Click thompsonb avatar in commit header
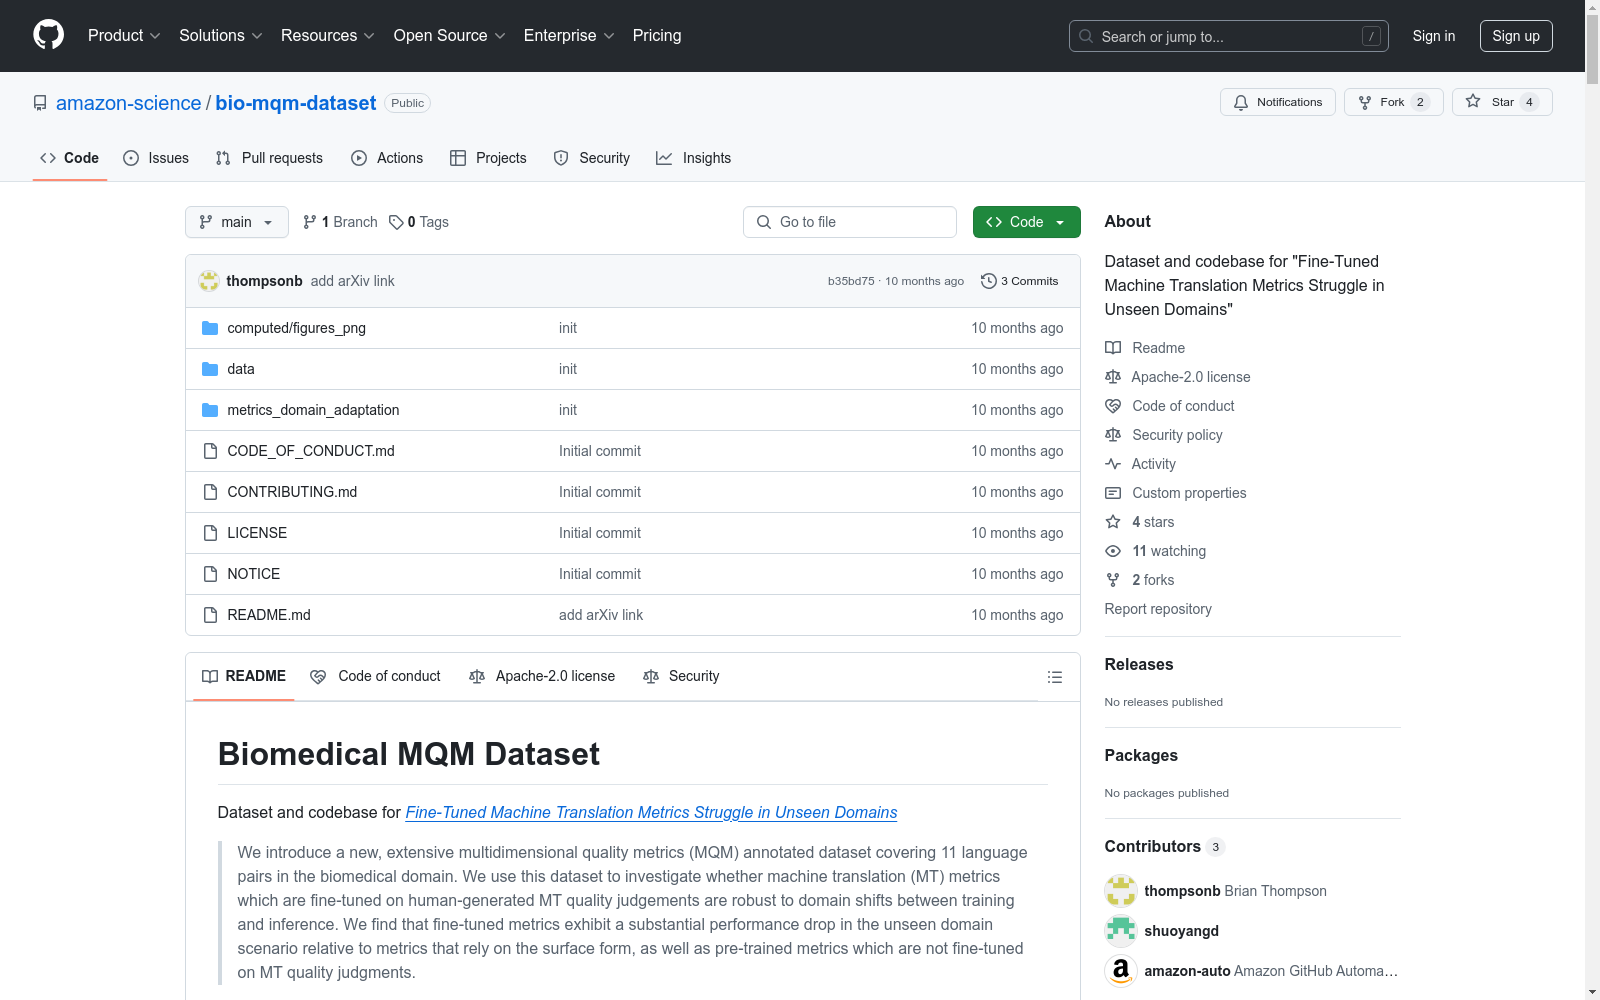Viewport: 1600px width, 1000px height. click(x=209, y=281)
